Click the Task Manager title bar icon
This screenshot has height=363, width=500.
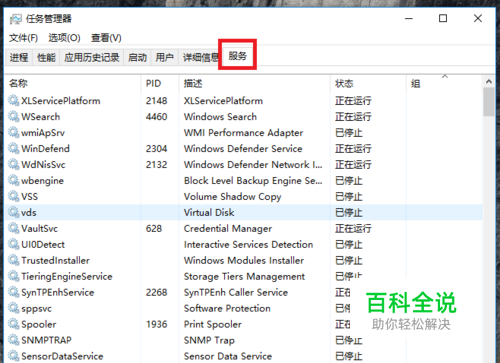pos(16,19)
